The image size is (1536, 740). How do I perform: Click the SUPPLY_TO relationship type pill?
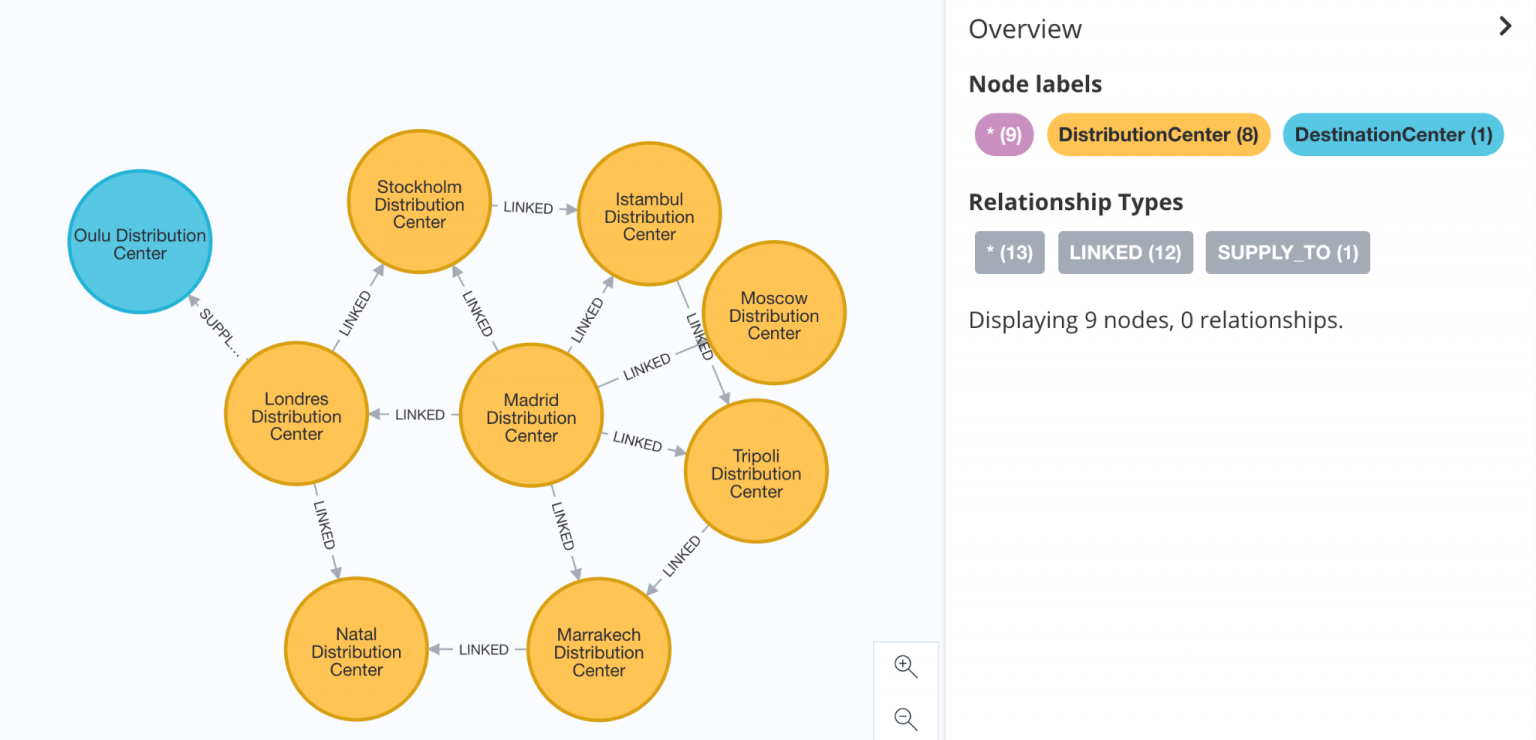[1288, 252]
